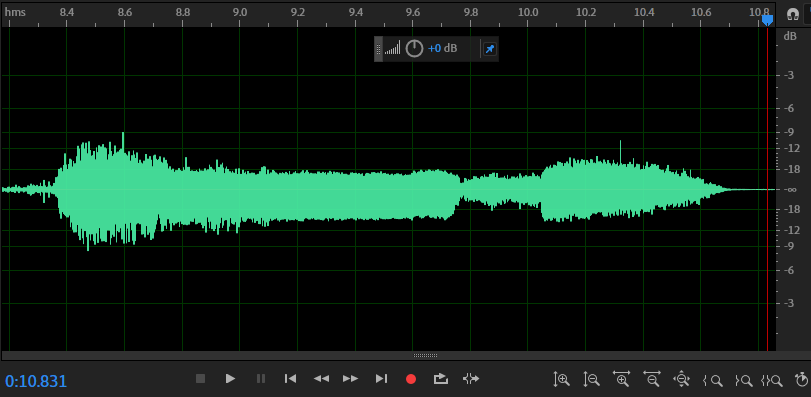Grab the HUD drag handle
The height and width of the screenshot is (397, 811).
point(378,49)
